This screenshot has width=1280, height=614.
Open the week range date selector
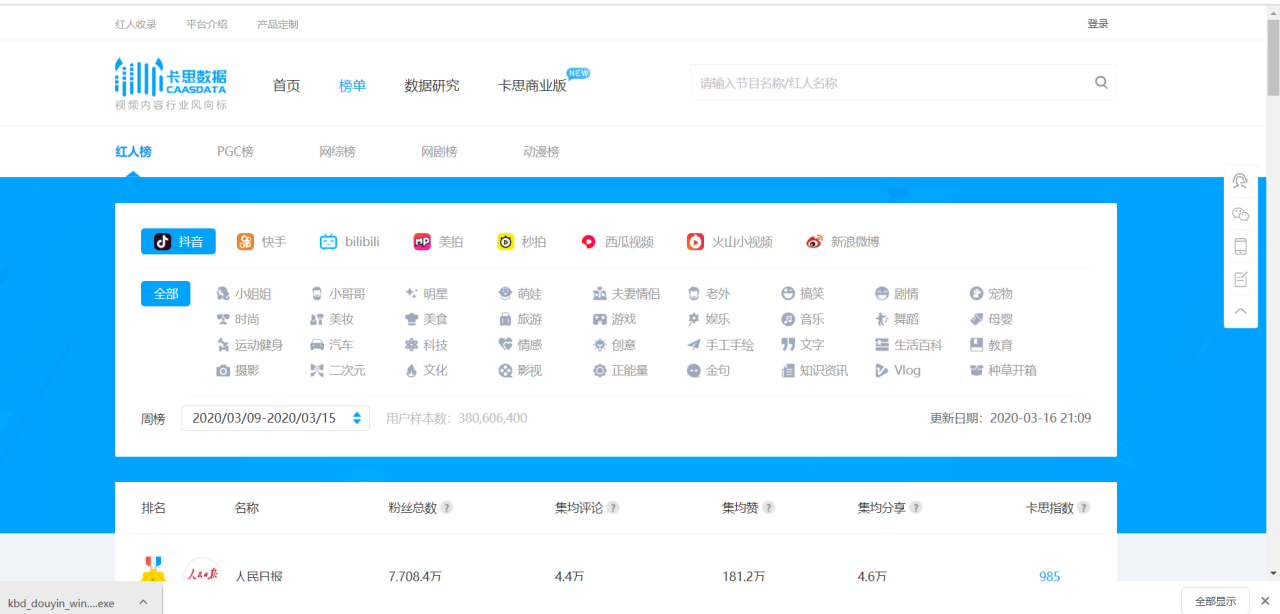click(275, 418)
